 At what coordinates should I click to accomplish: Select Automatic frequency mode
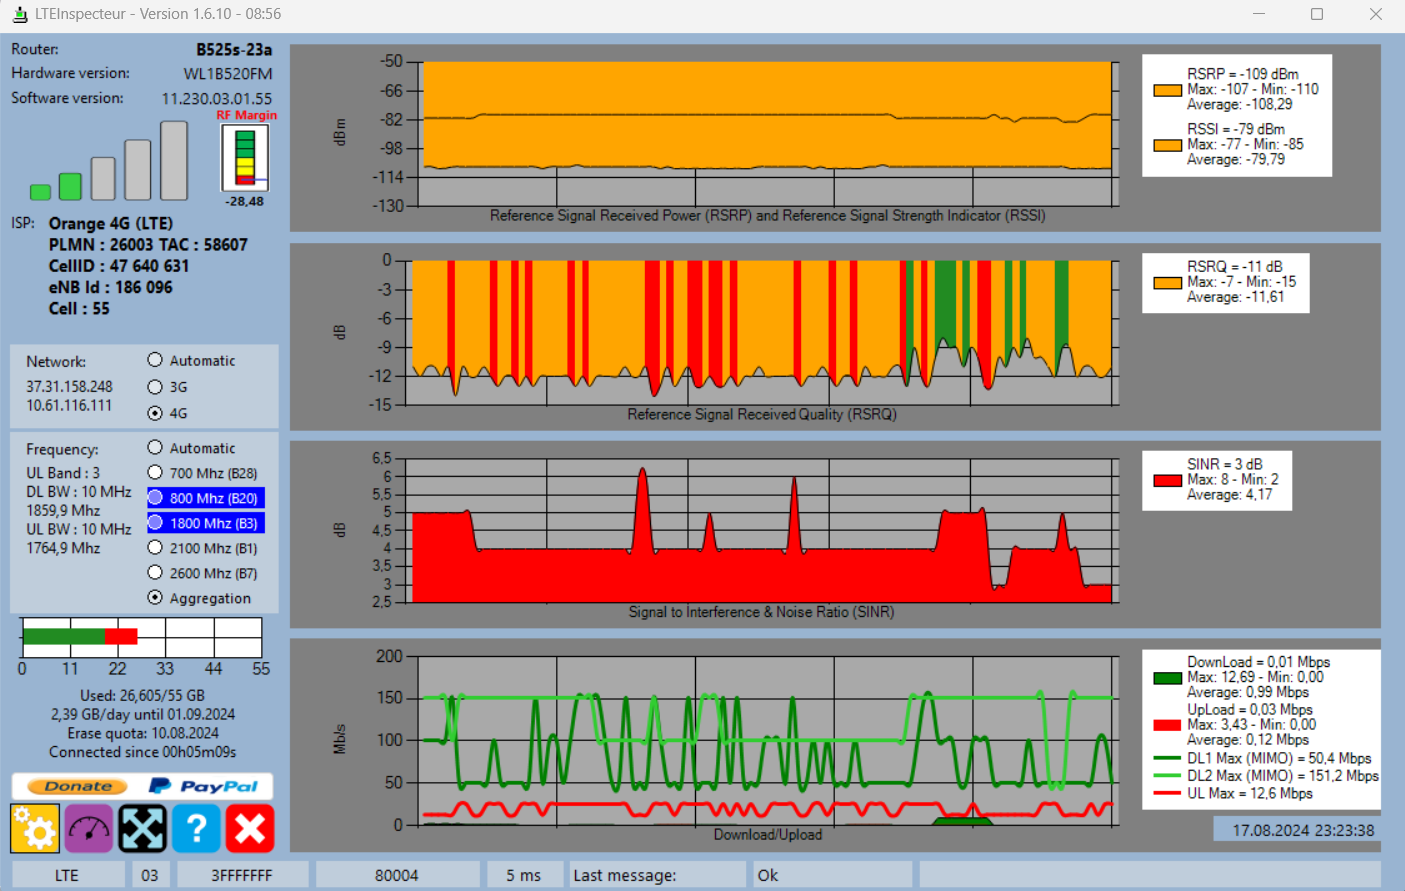[155, 447]
